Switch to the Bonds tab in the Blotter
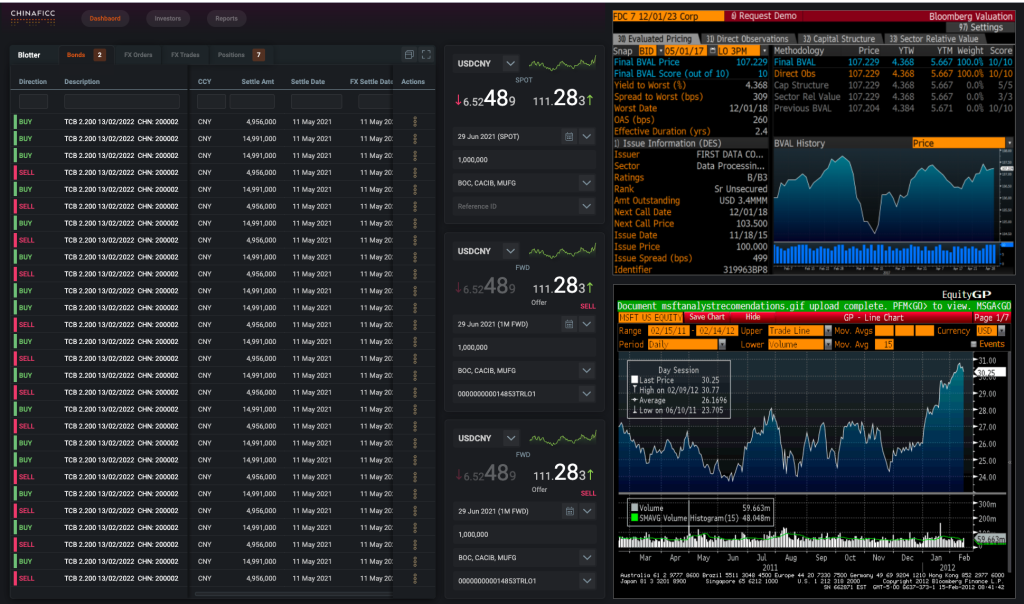Screen dimensions: 1024x604 coord(85,55)
